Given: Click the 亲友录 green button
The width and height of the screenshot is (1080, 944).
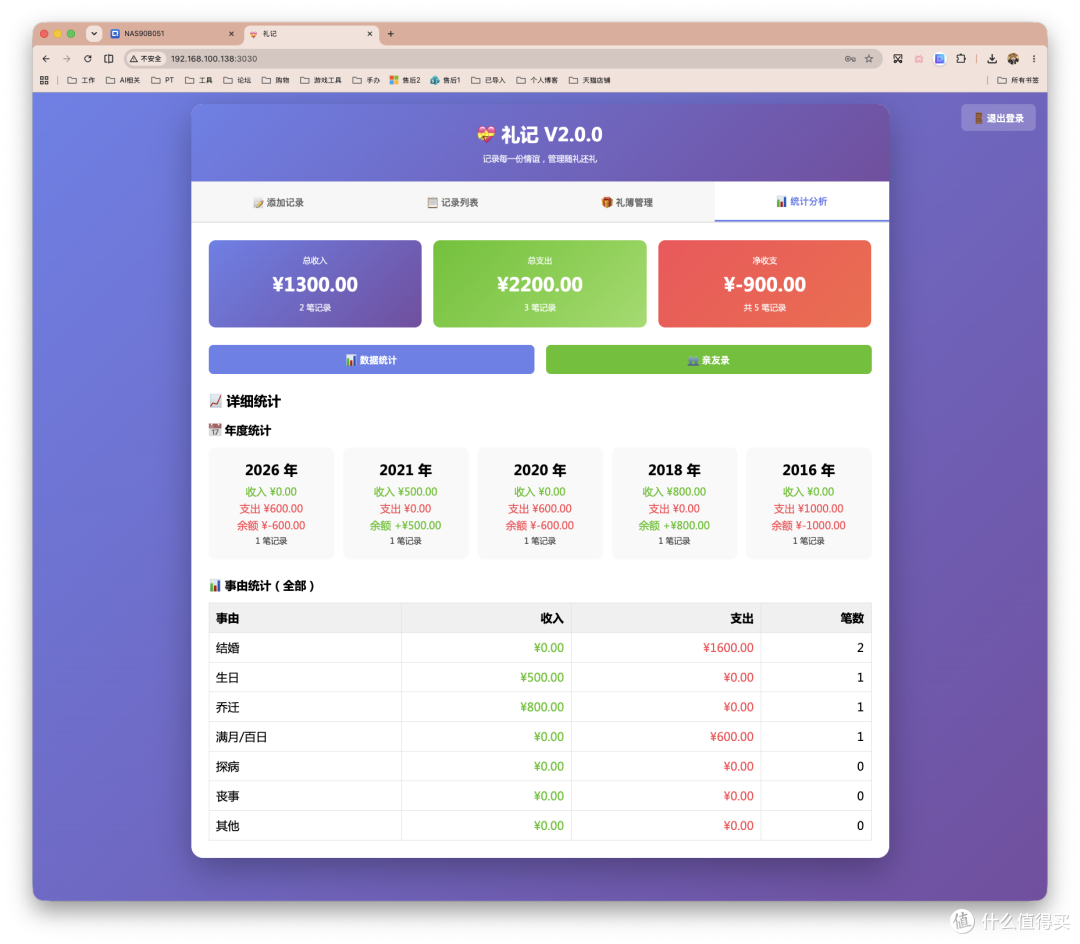Looking at the screenshot, I should point(709,360).
